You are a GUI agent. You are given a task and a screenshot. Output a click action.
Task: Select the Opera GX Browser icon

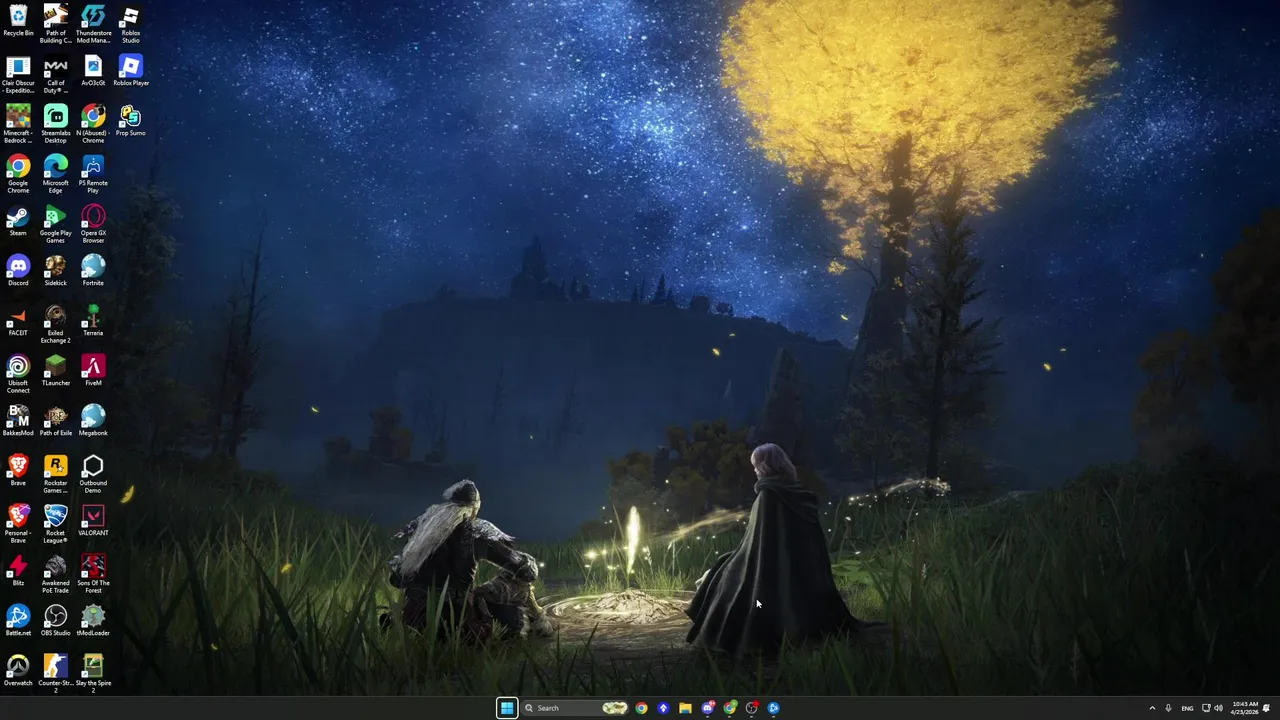click(x=93, y=225)
